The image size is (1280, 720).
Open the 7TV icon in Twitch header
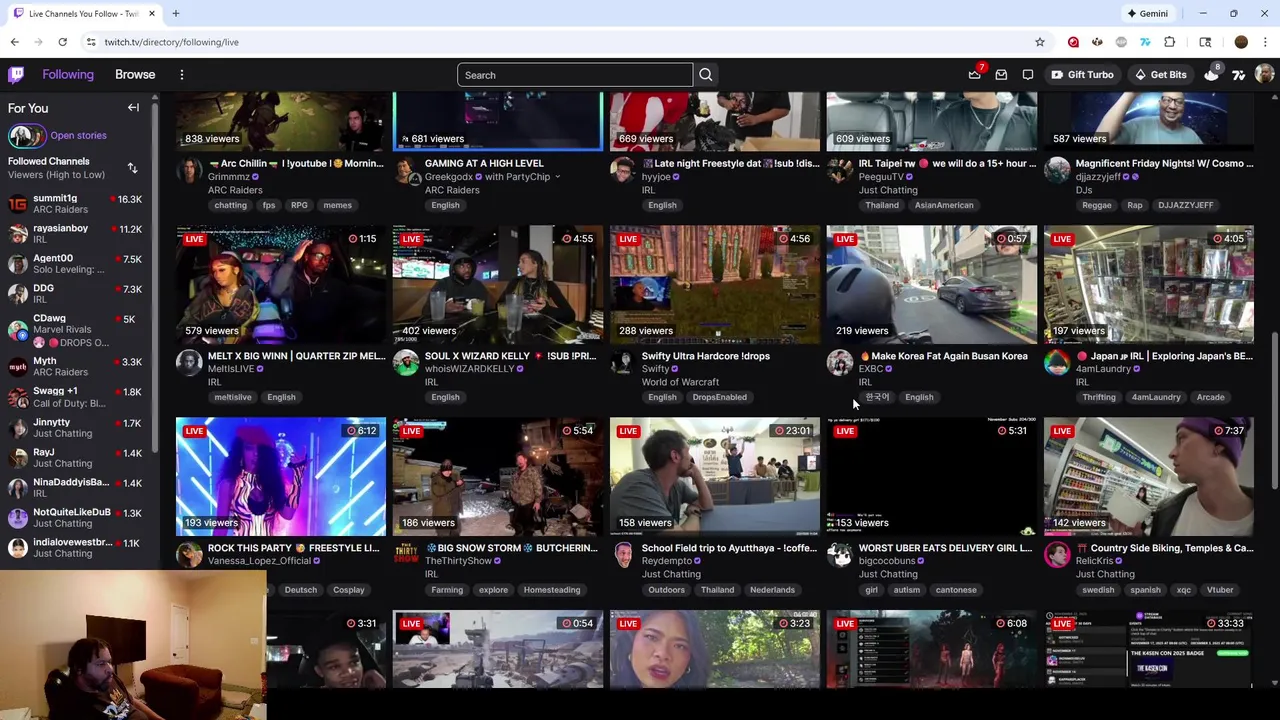pos(1239,75)
